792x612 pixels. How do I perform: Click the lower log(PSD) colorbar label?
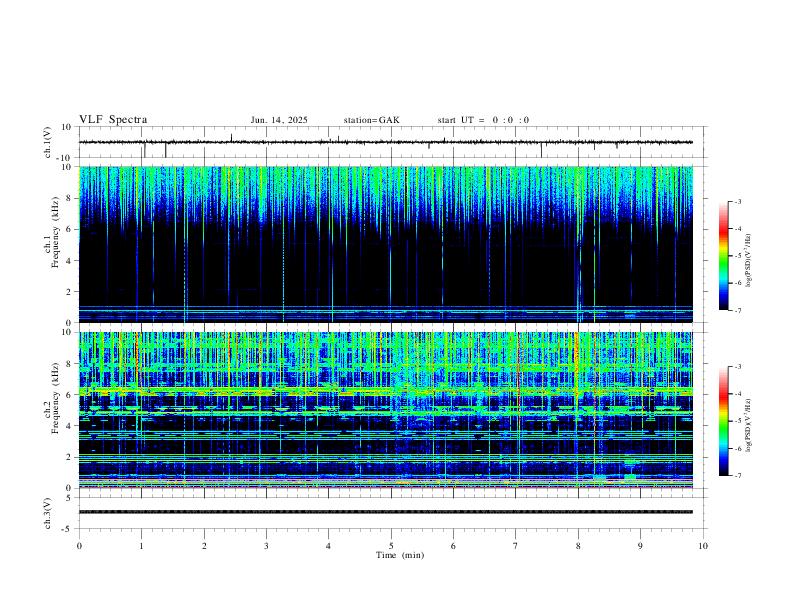point(749,425)
